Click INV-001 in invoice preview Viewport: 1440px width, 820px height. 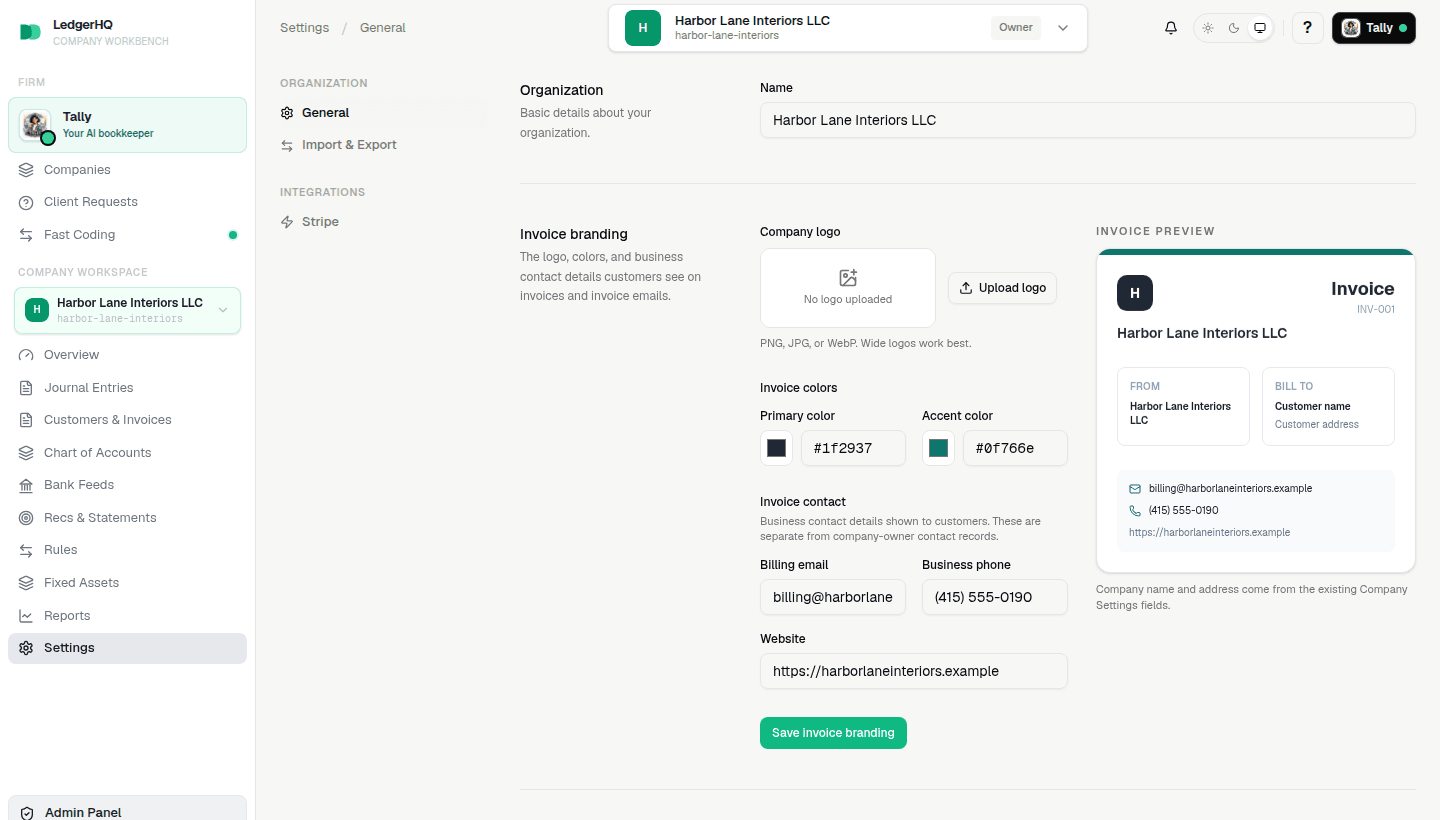tap(1376, 310)
